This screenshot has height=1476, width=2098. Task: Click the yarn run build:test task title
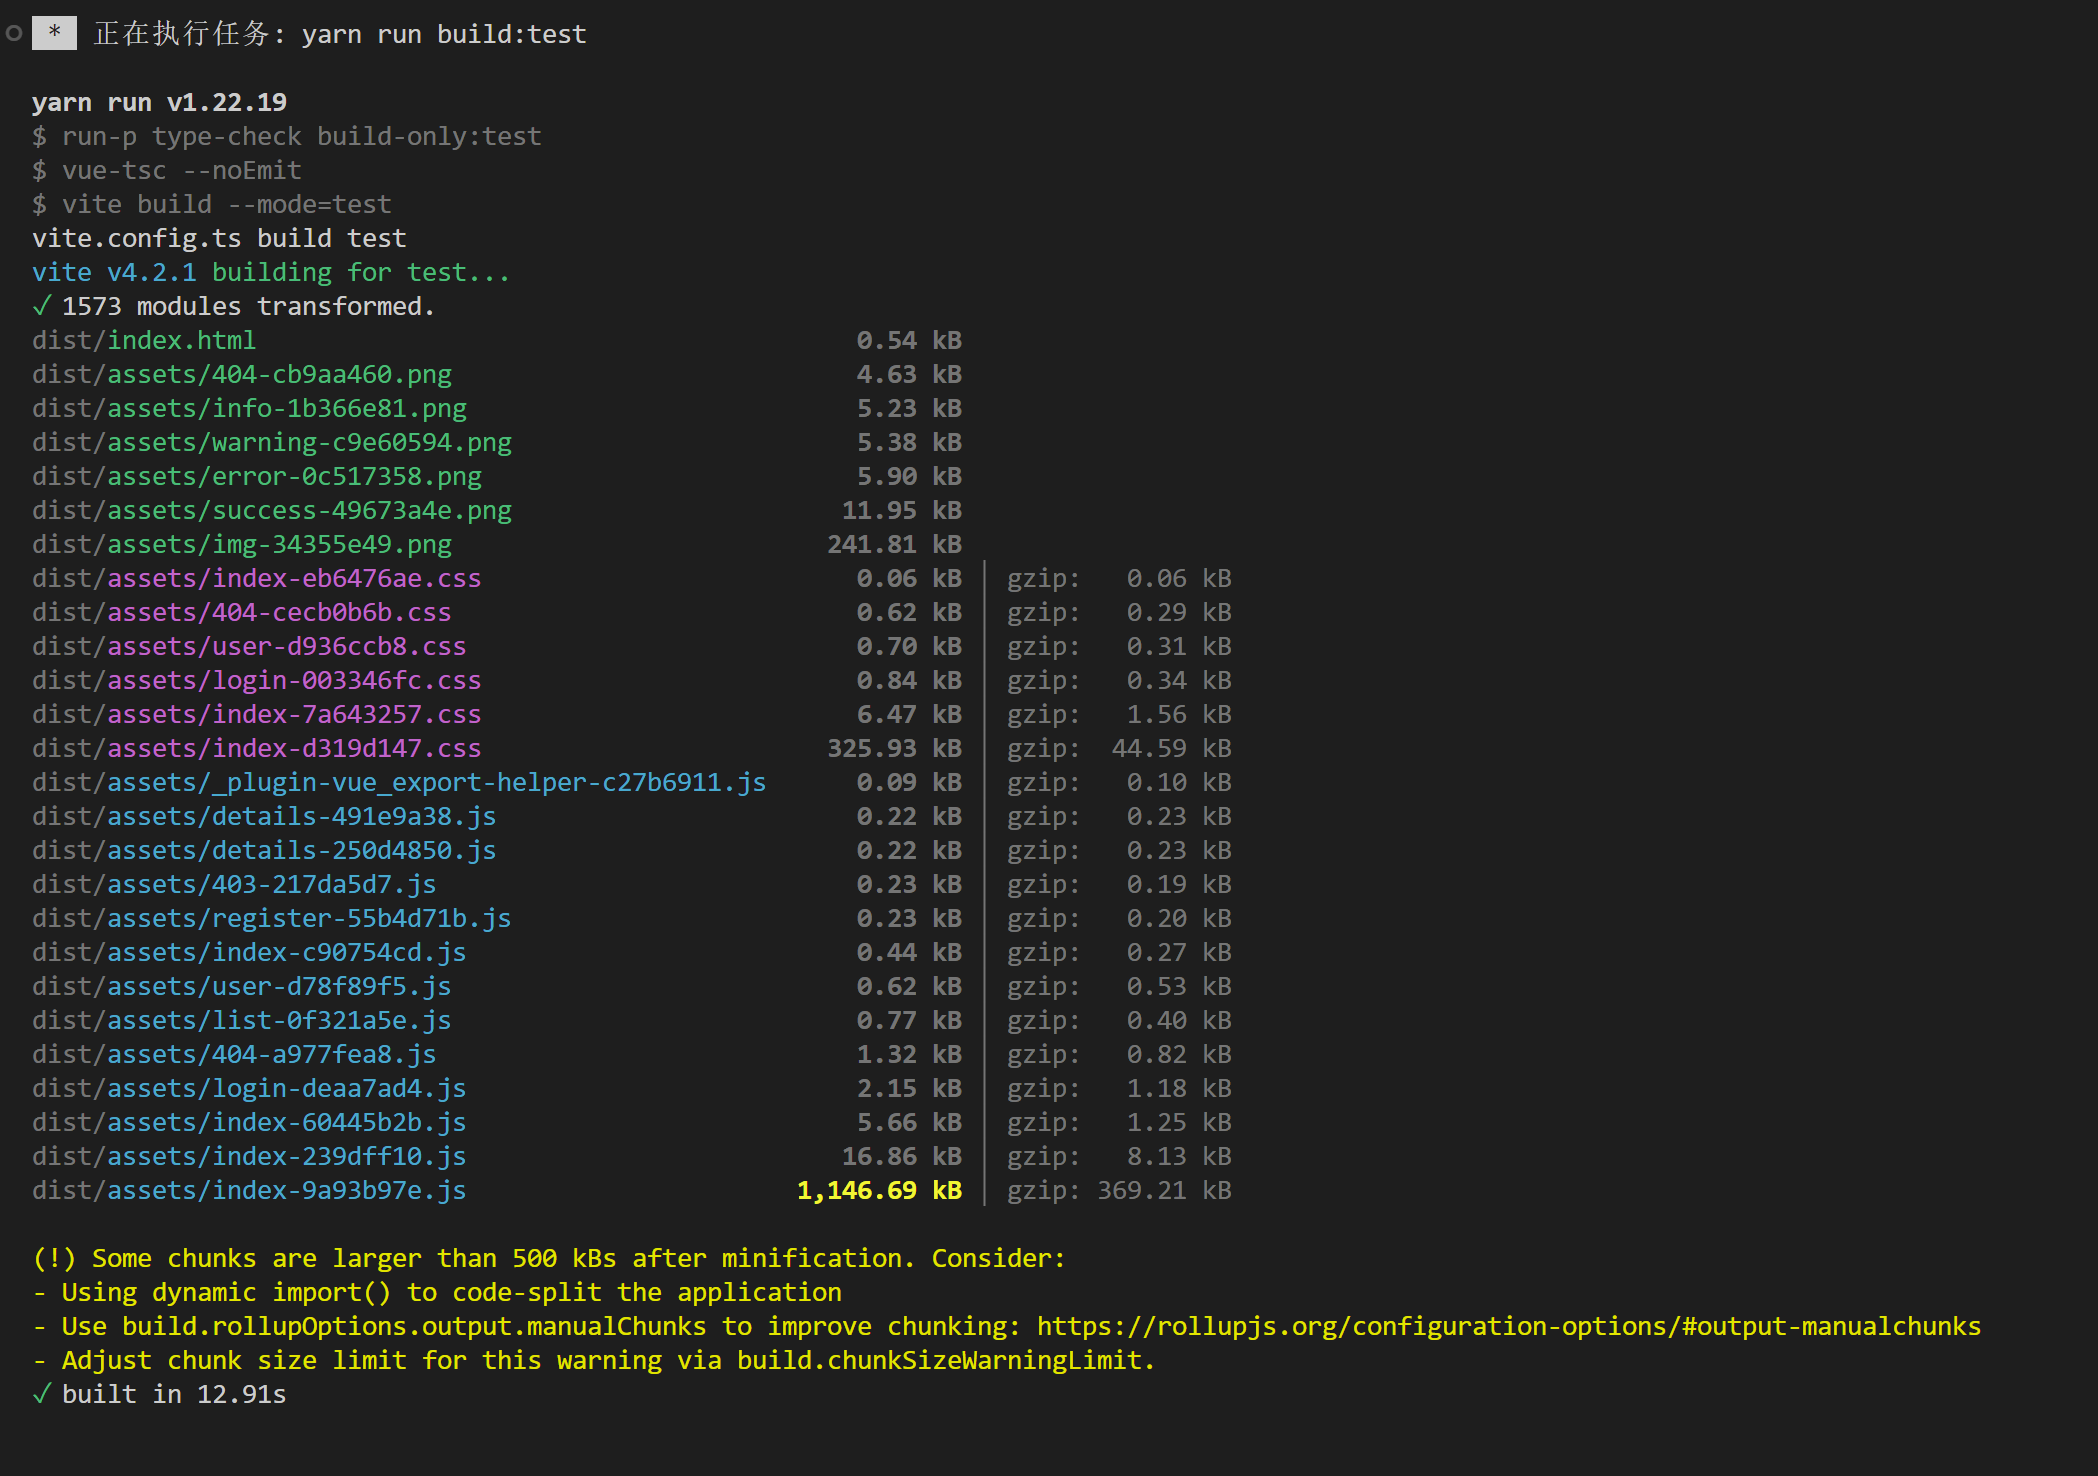click(443, 34)
